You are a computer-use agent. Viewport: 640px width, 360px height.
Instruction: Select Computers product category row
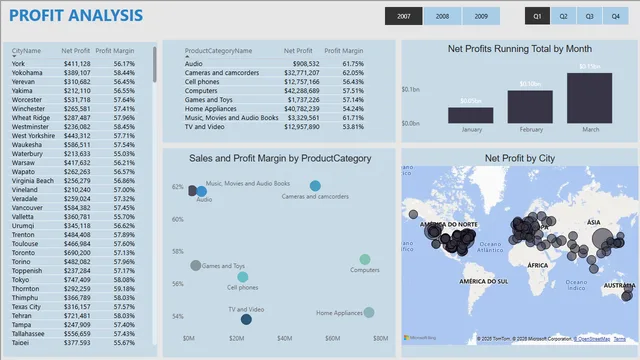pyautogui.click(x=274, y=91)
